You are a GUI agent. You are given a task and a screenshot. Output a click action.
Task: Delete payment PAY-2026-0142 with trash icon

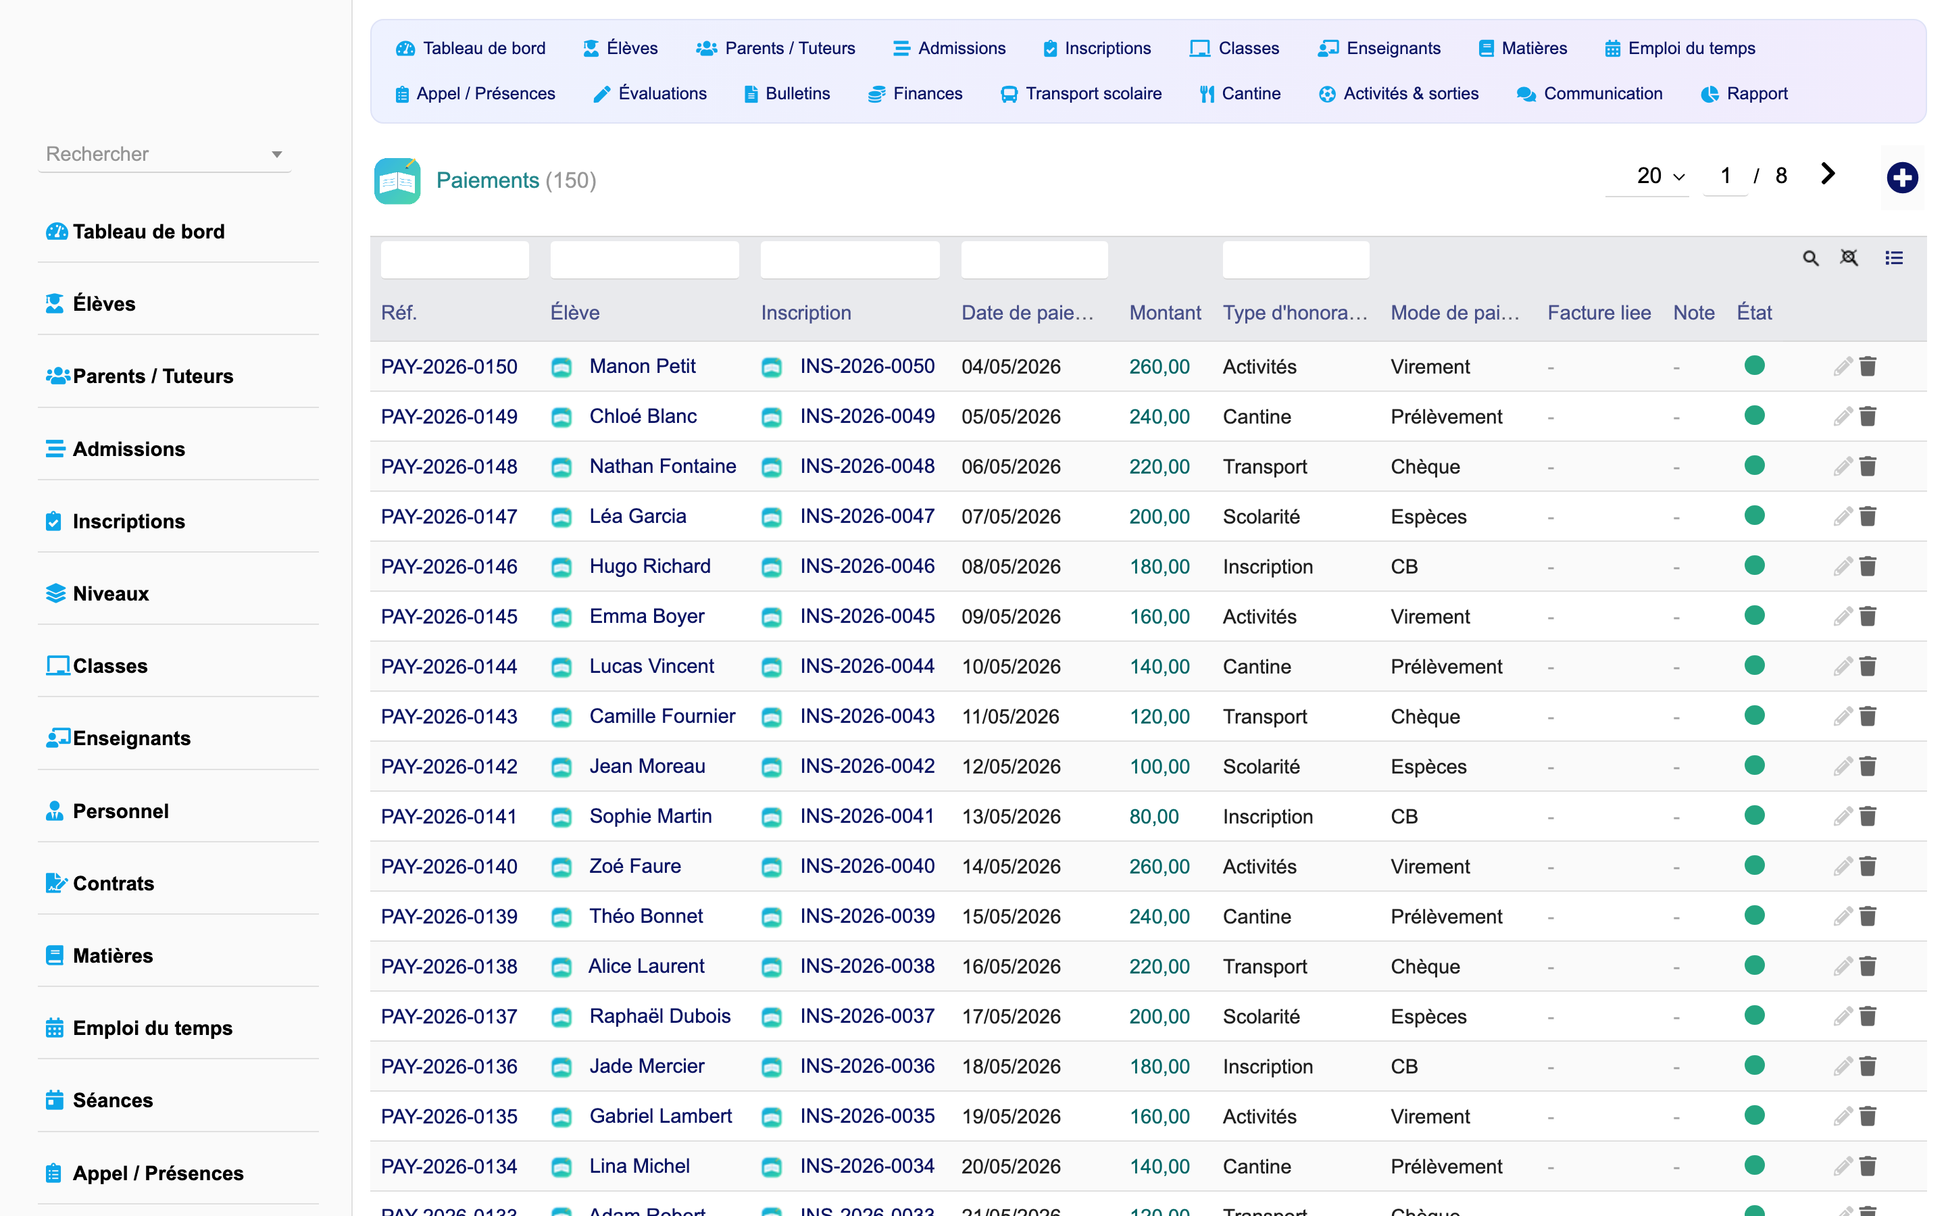tap(1868, 766)
